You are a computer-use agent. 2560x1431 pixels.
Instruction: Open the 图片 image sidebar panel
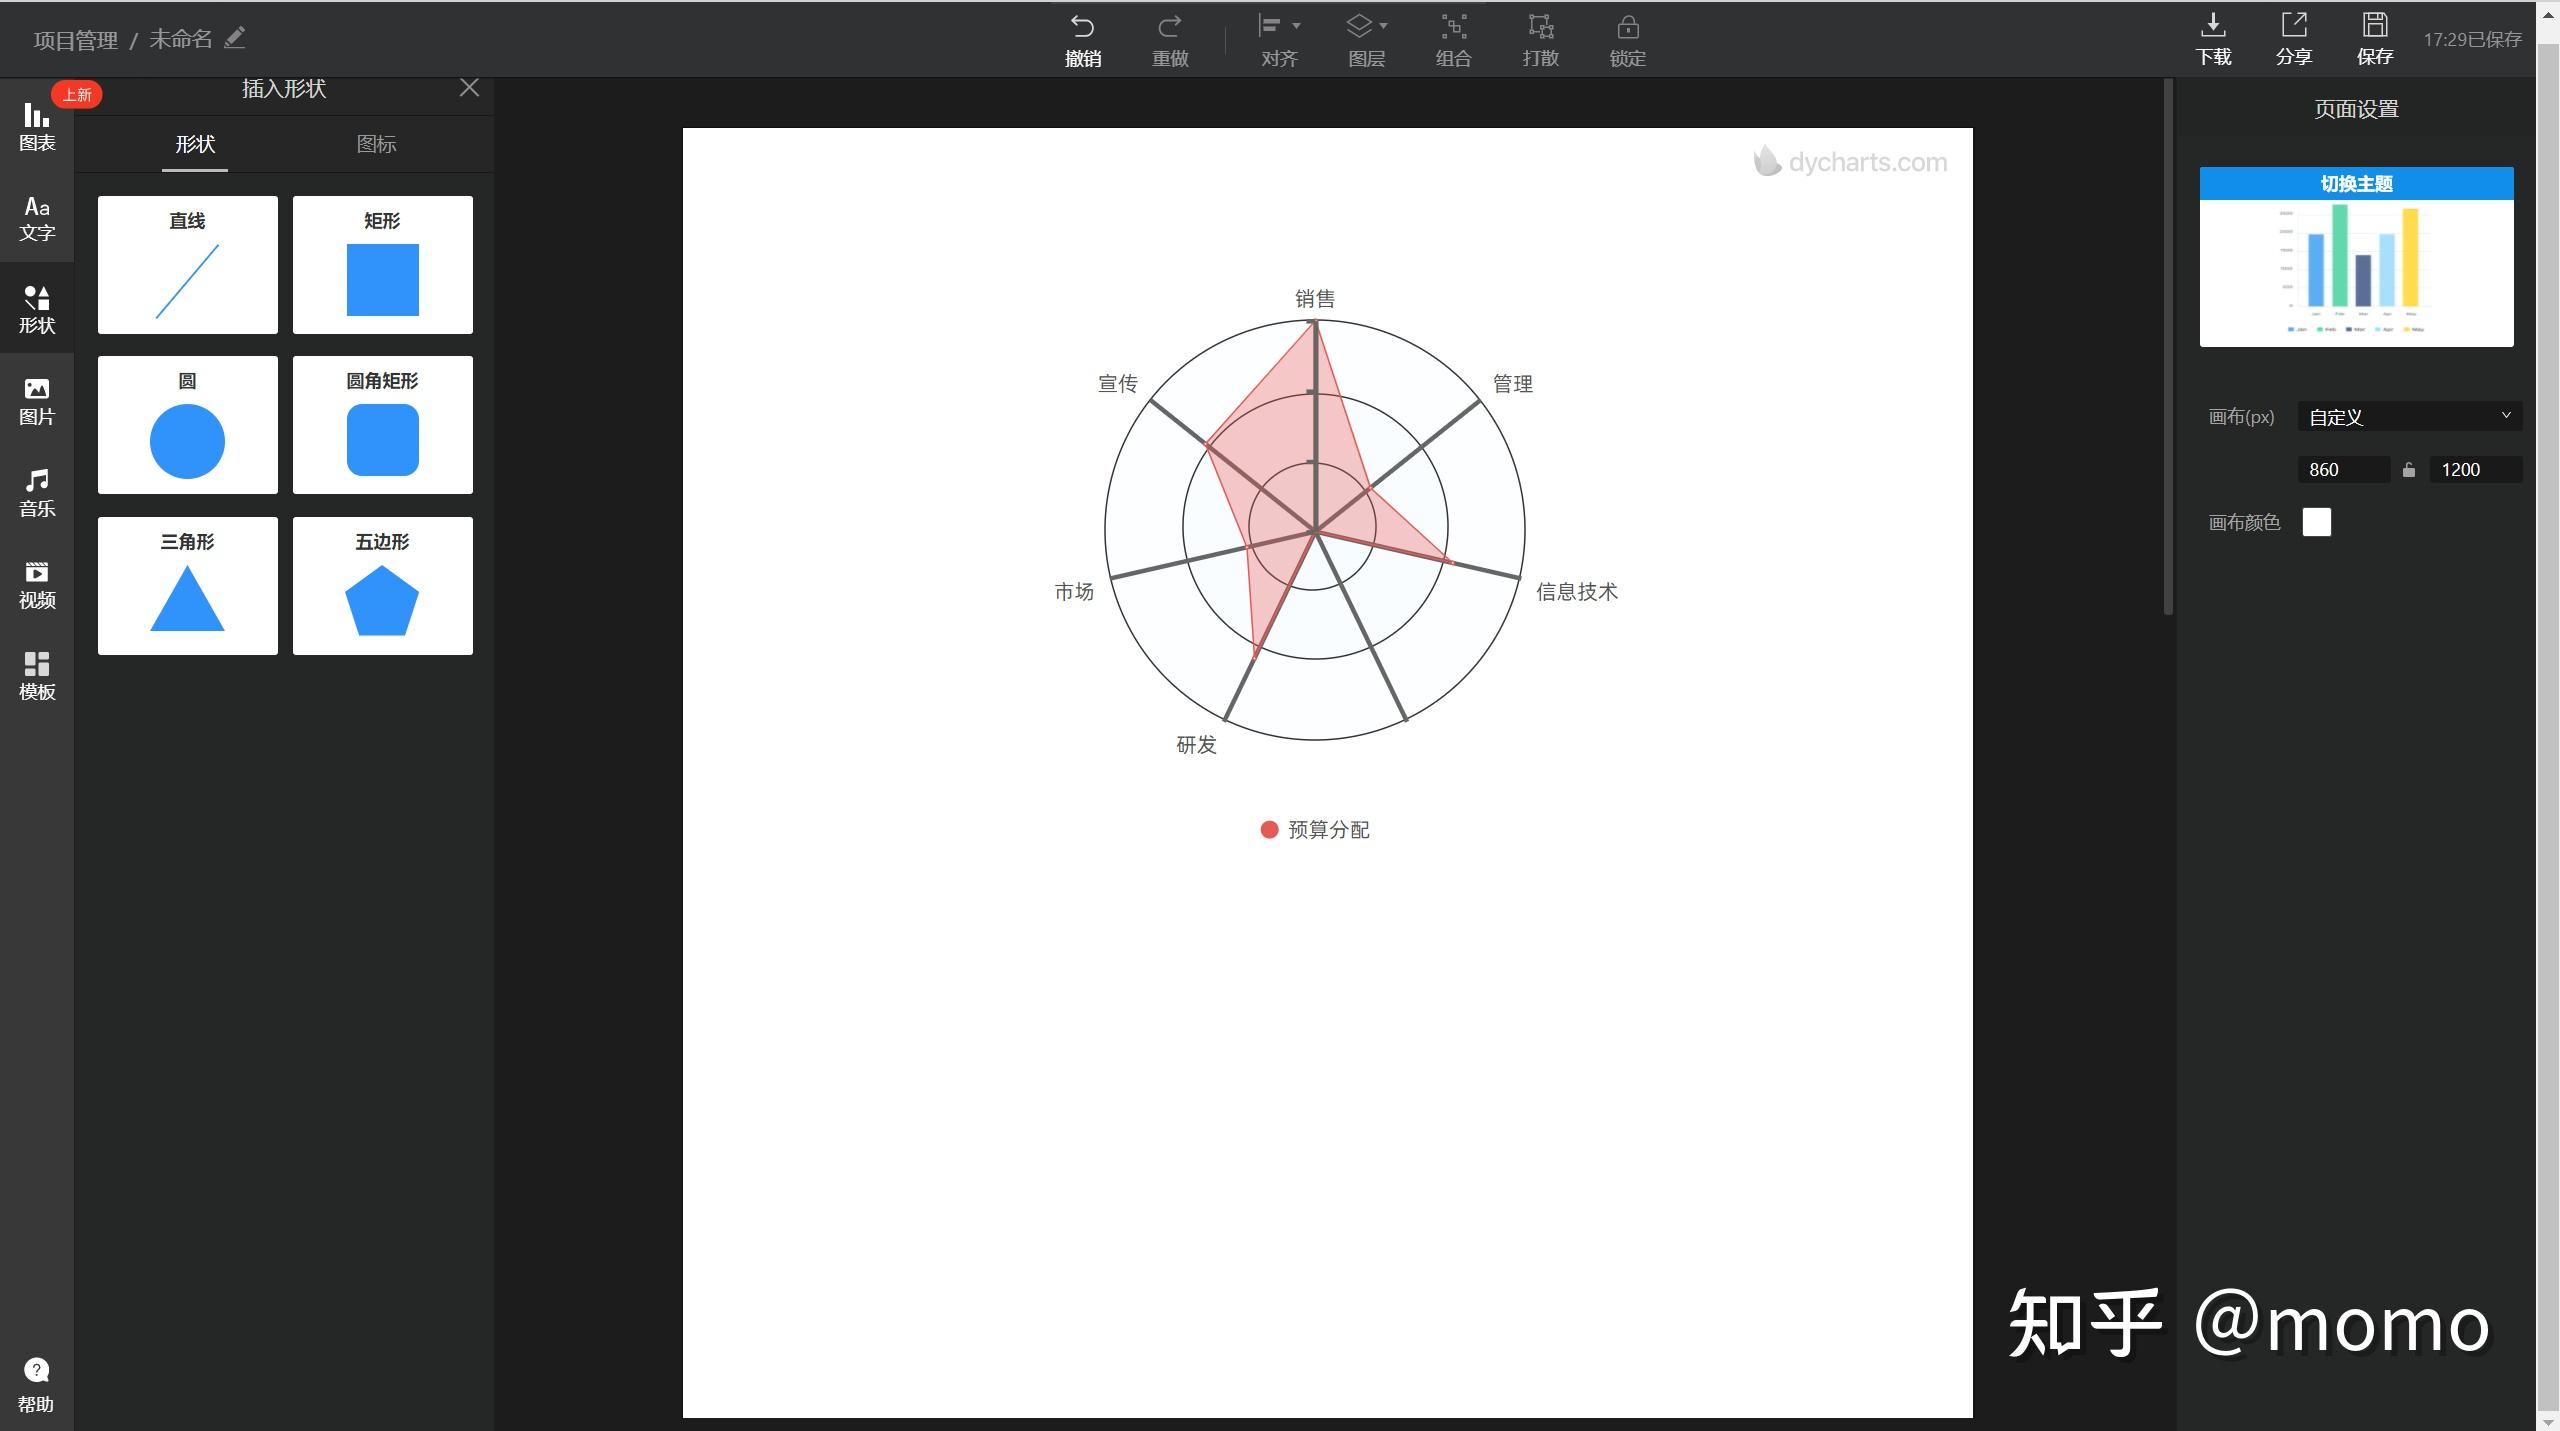(37, 401)
